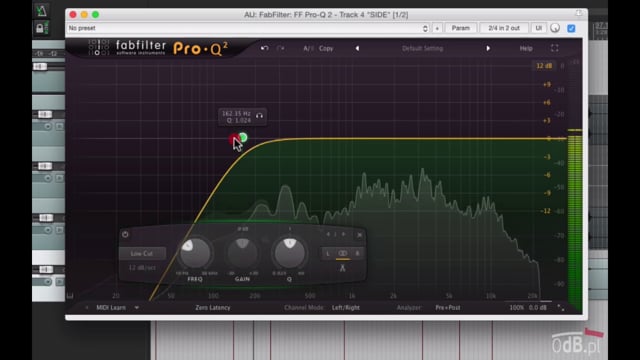Open the No preset selector in AU header
Viewport: 640px width, 360px height.
coord(248,28)
